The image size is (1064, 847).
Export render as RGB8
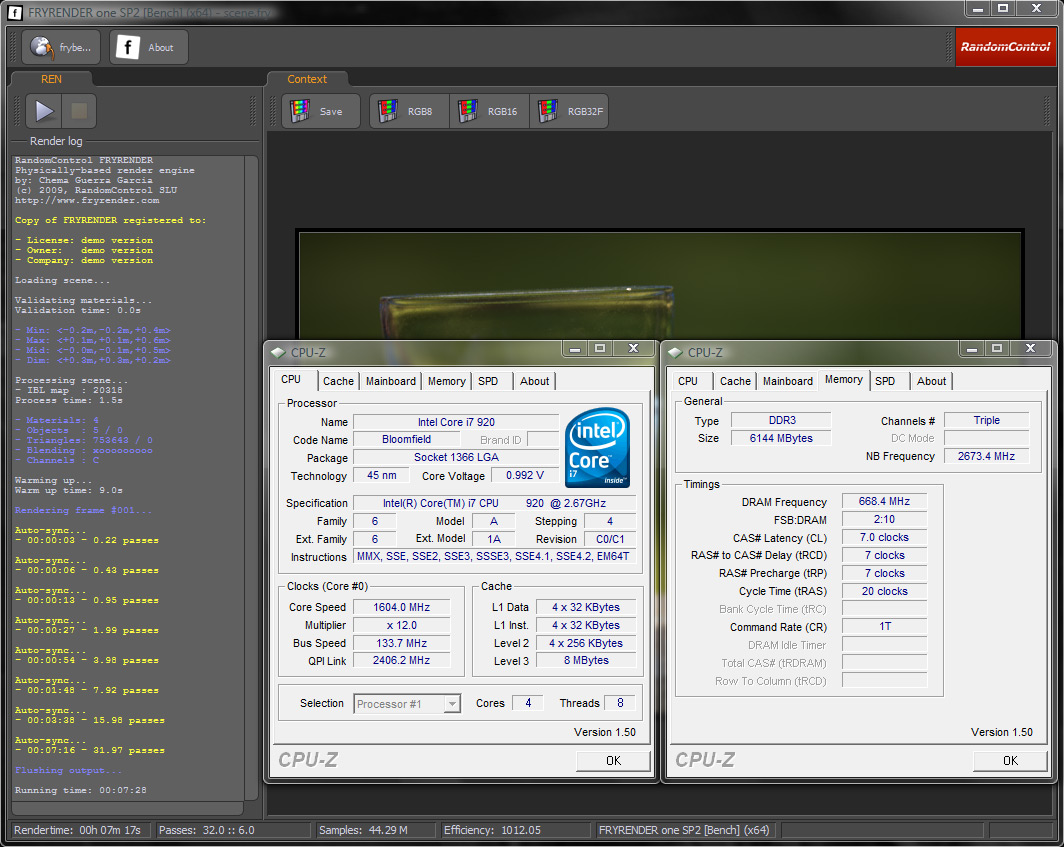[x=409, y=111]
